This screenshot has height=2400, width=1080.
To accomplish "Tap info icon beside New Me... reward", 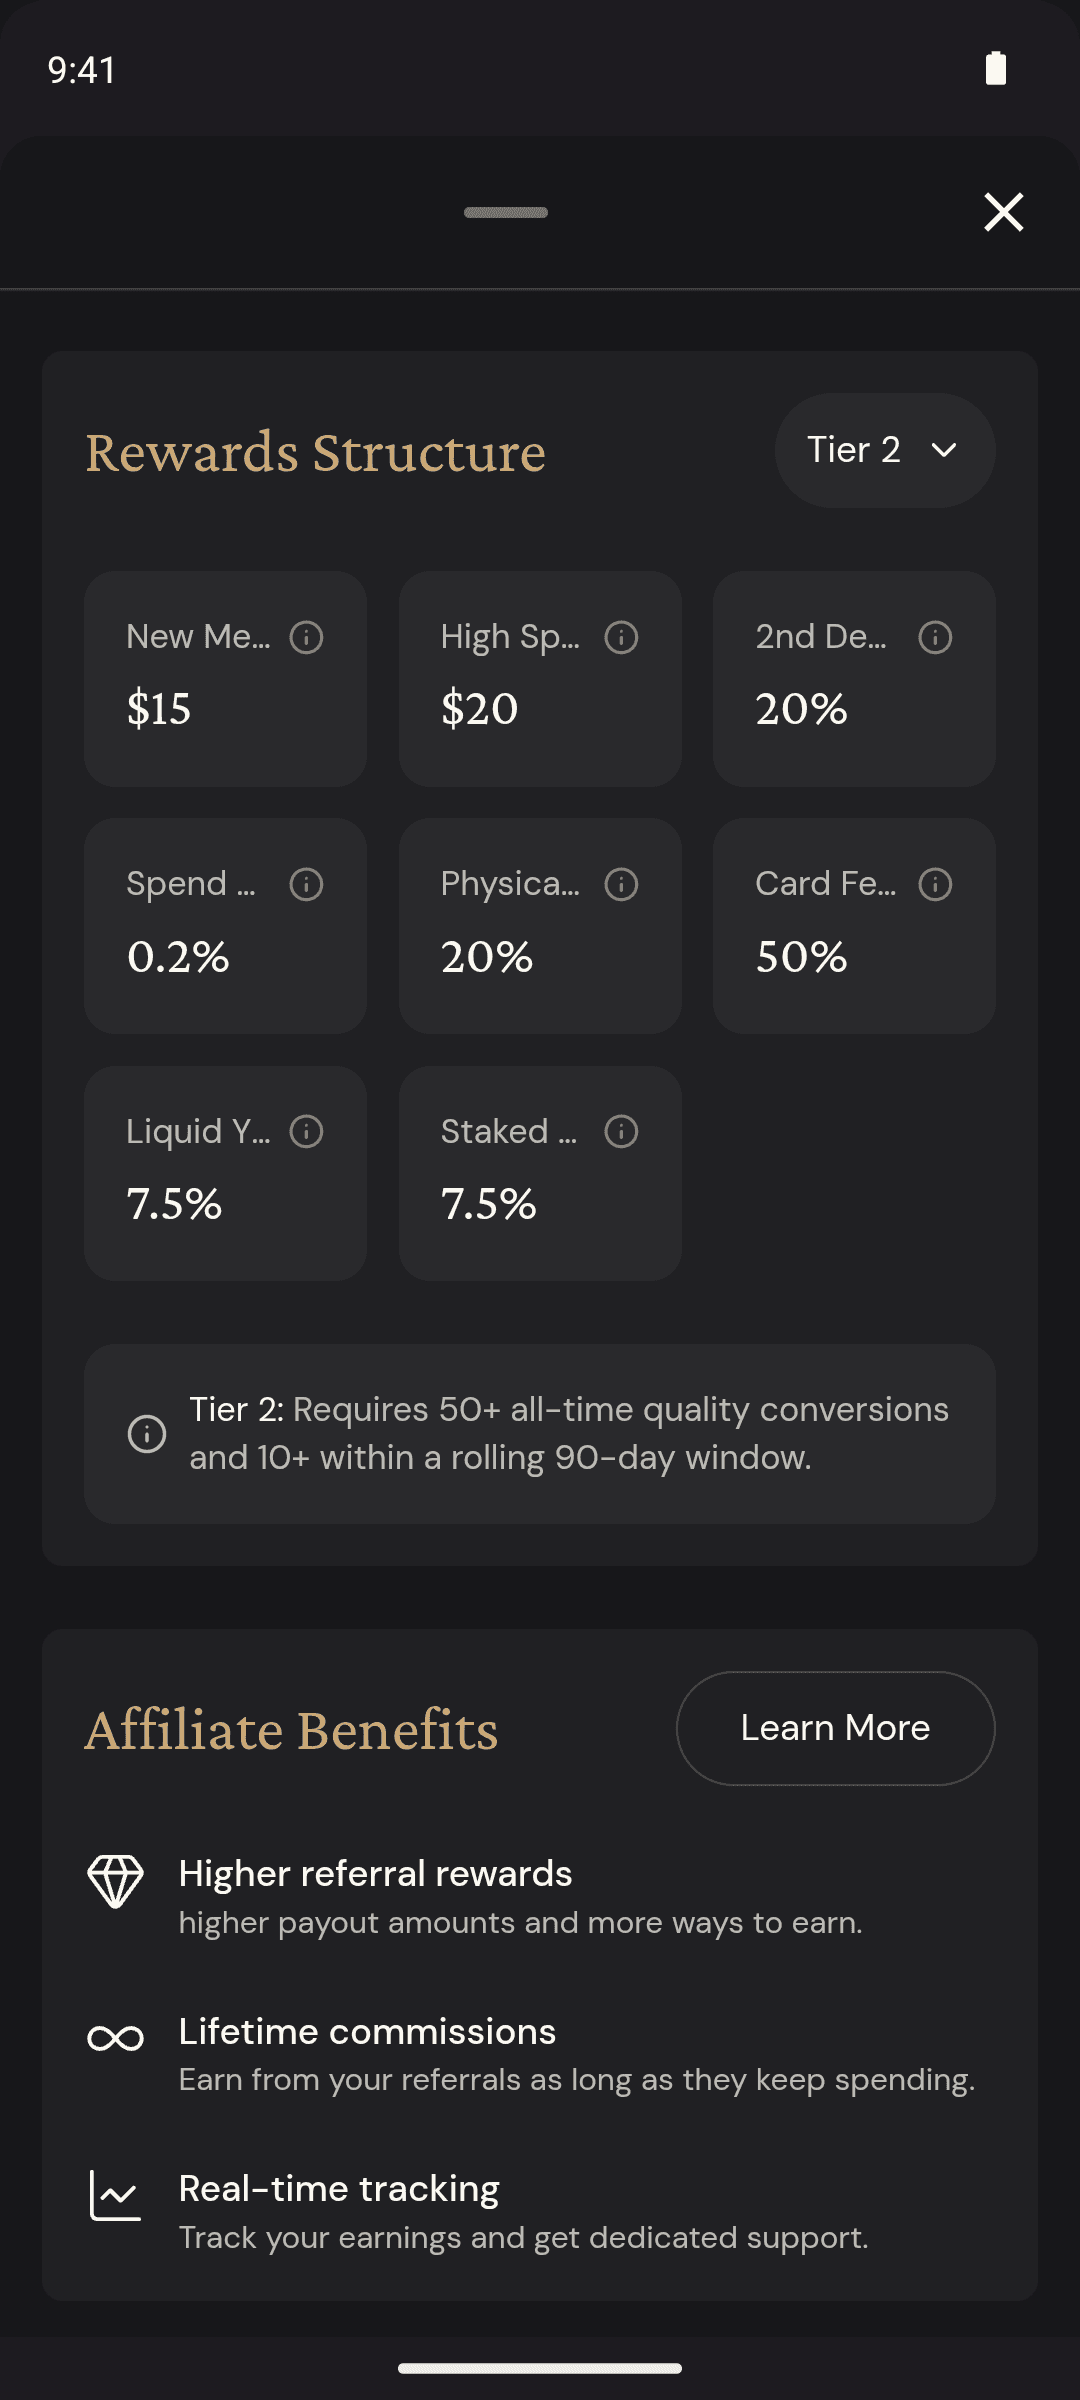I will tap(306, 637).
